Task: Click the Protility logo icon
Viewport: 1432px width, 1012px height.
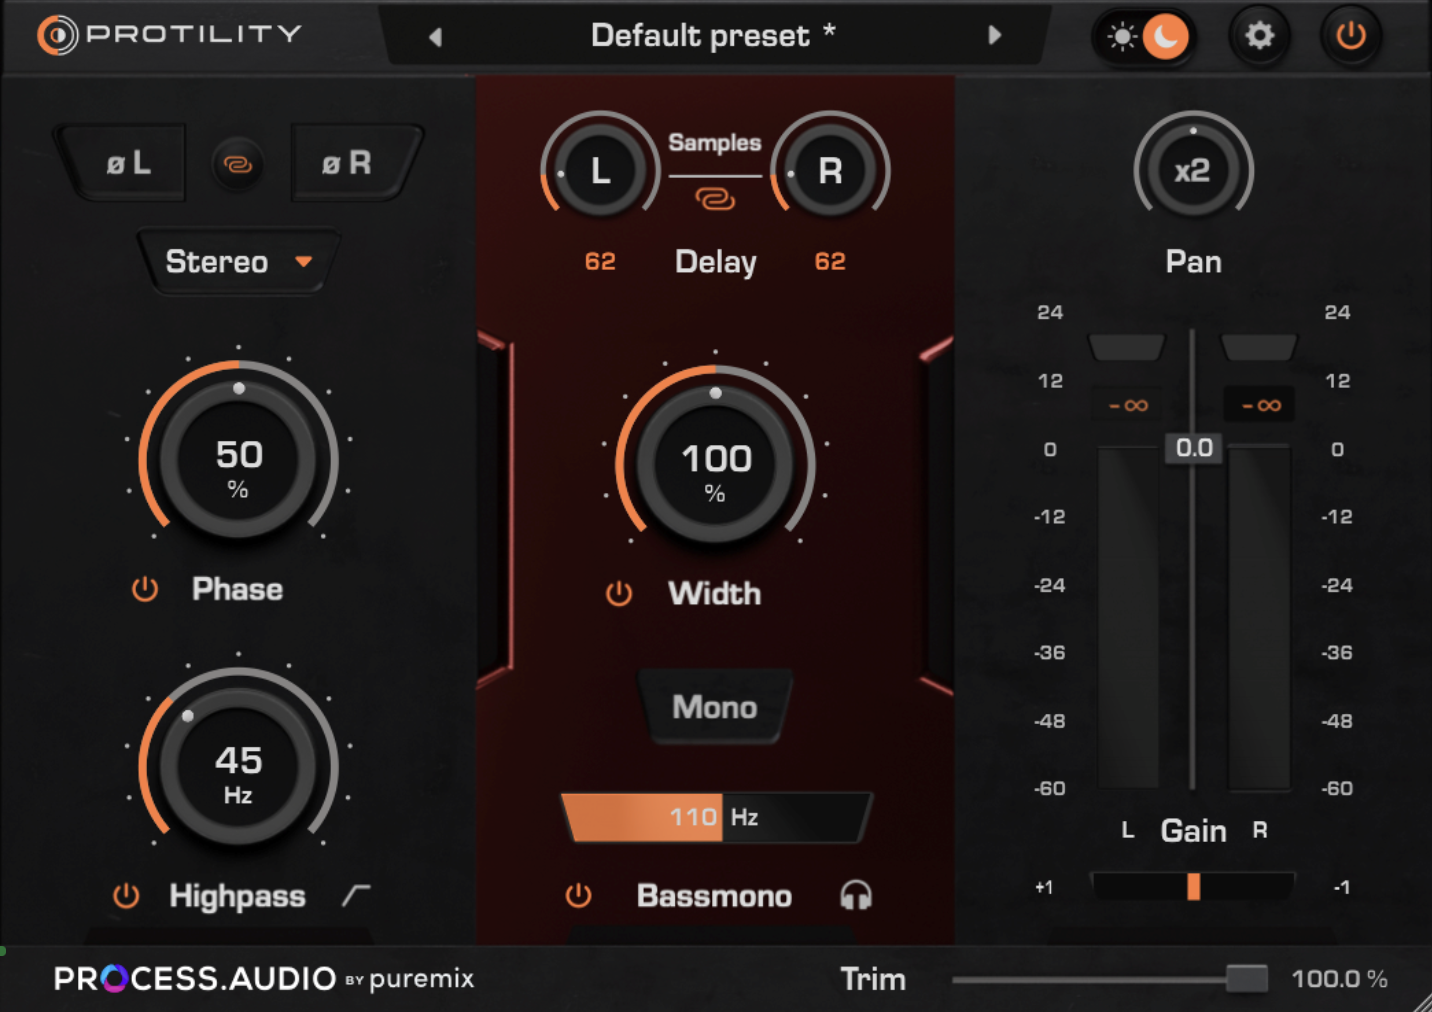Action: click(57, 35)
